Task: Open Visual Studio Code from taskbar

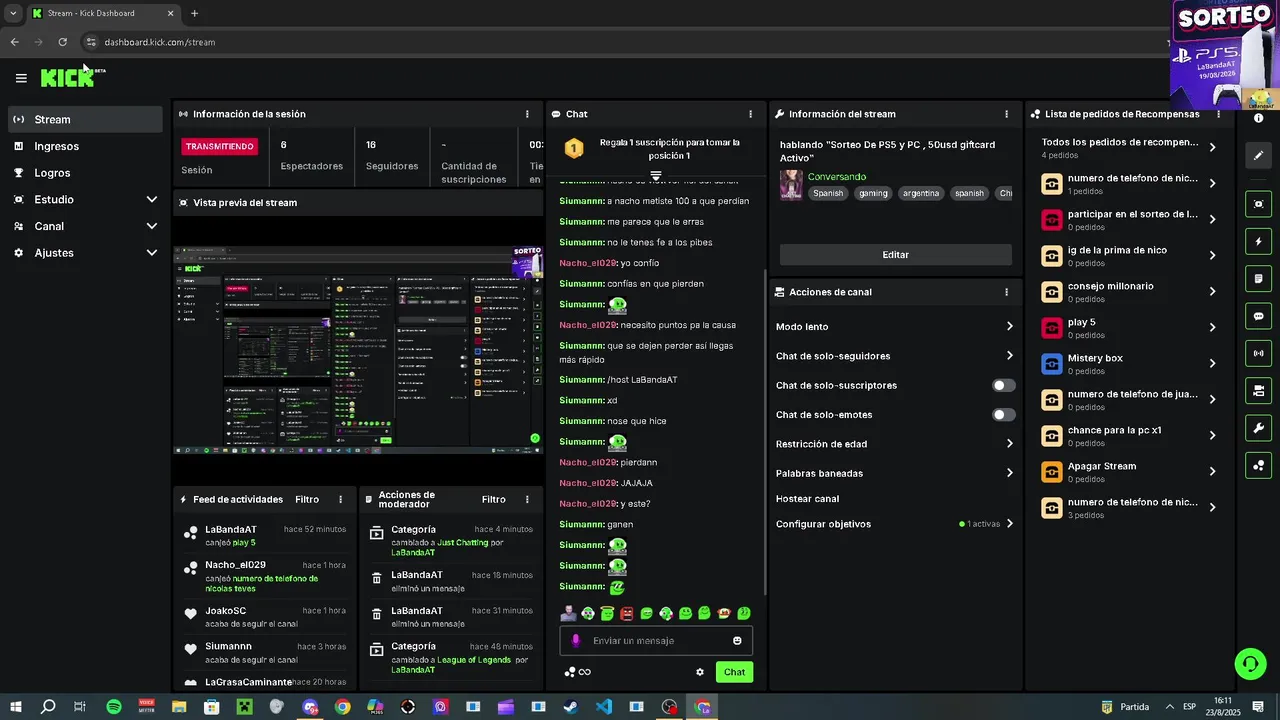Action: coord(604,707)
